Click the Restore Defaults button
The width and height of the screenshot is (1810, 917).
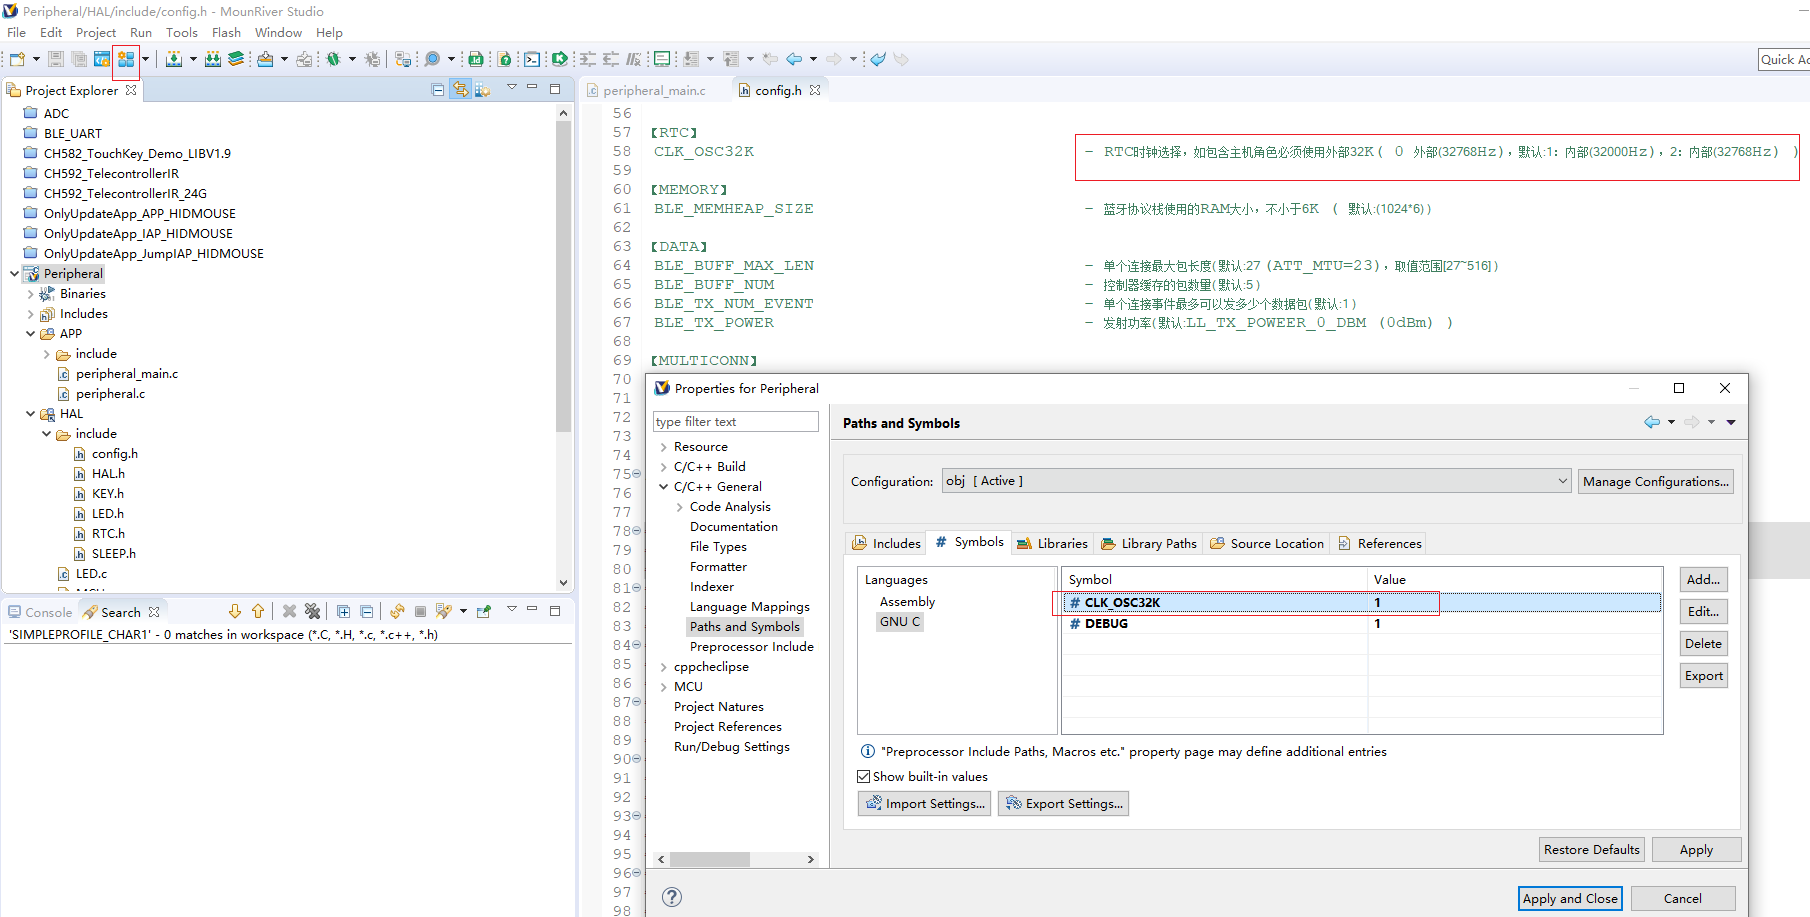tap(1591, 849)
